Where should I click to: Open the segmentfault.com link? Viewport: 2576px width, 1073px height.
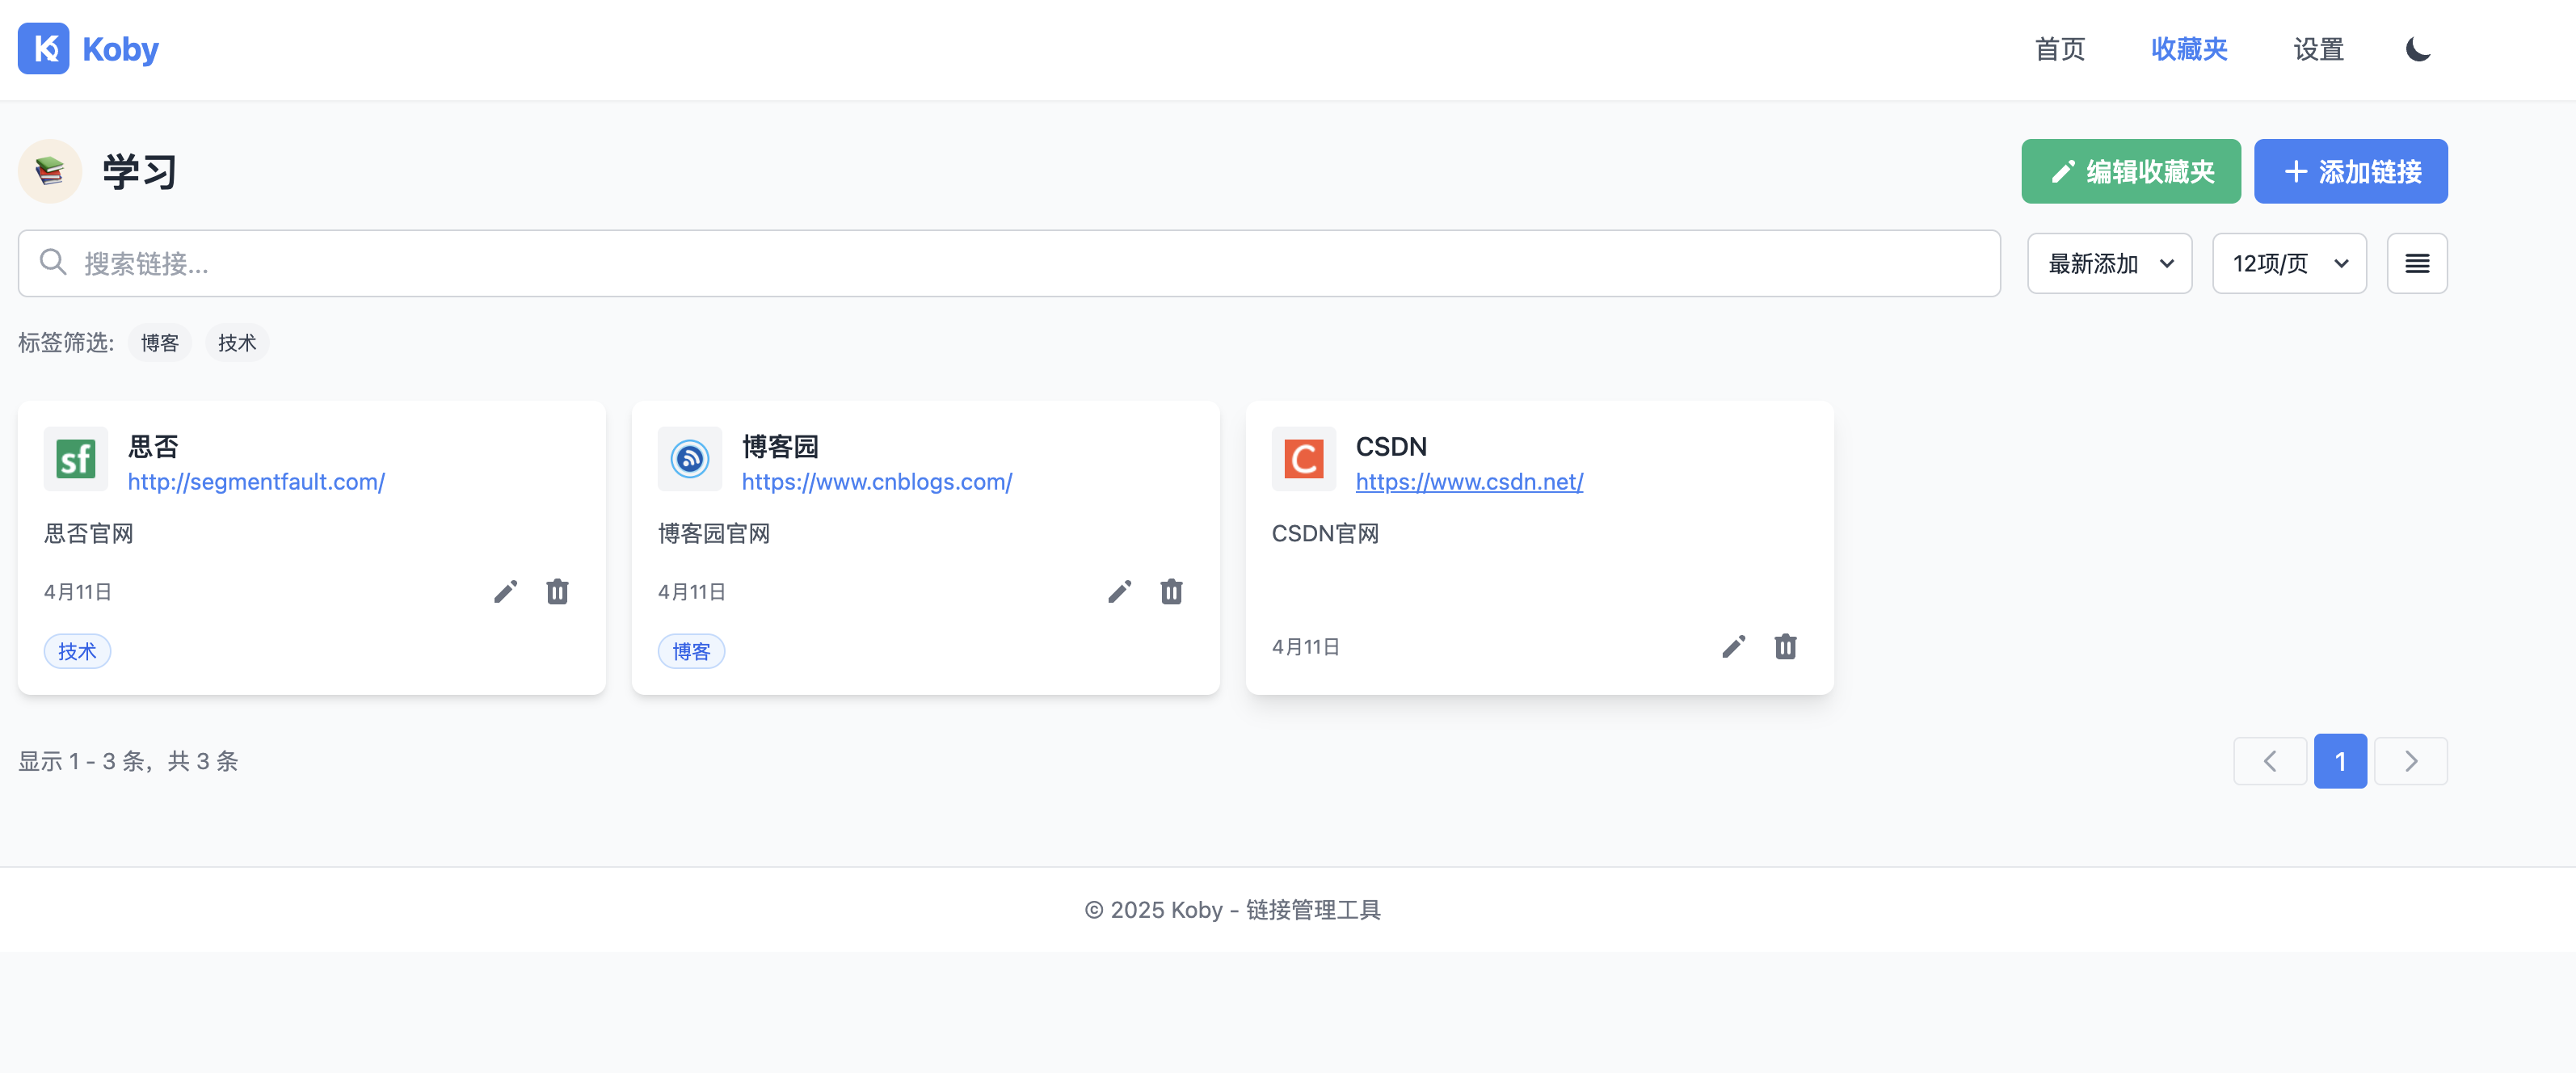(x=256, y=481)
